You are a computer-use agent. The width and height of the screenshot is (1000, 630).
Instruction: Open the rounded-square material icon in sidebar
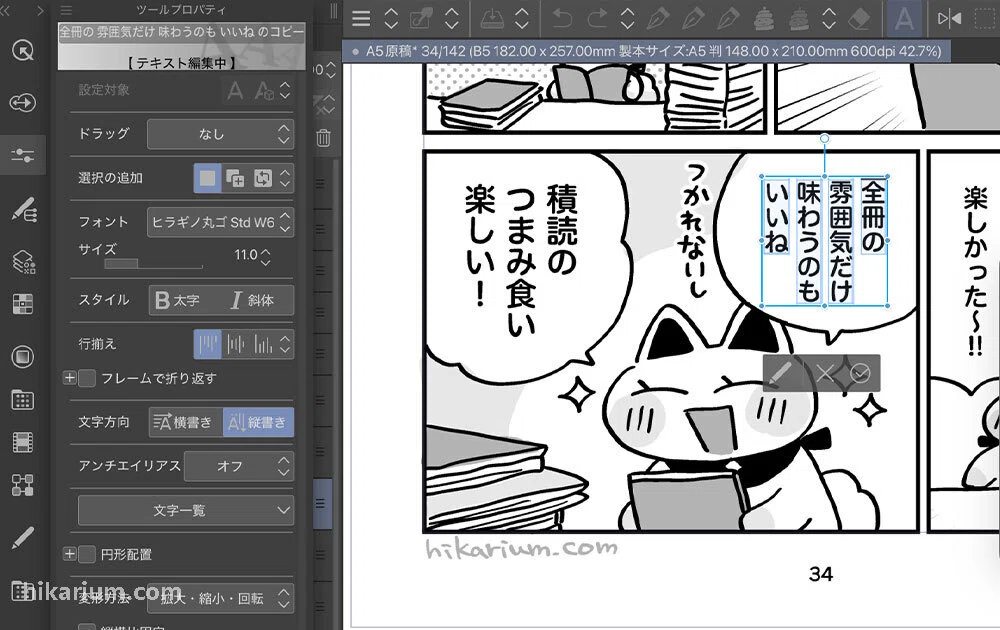pyautogui.click(x=23, y=356)
